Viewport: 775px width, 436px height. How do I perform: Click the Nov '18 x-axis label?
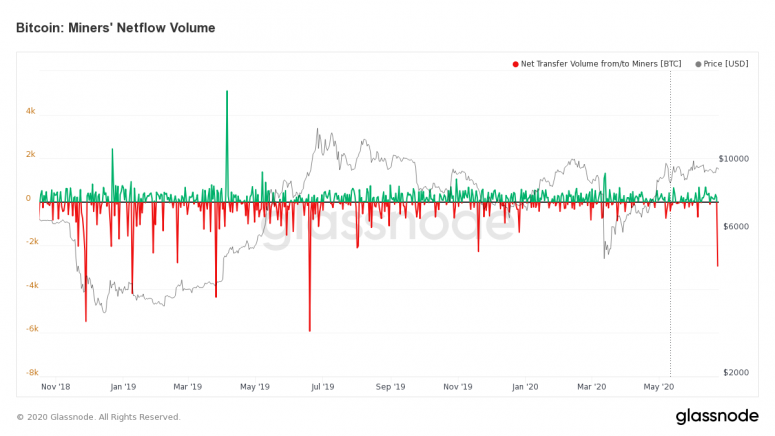click(55, 387)
